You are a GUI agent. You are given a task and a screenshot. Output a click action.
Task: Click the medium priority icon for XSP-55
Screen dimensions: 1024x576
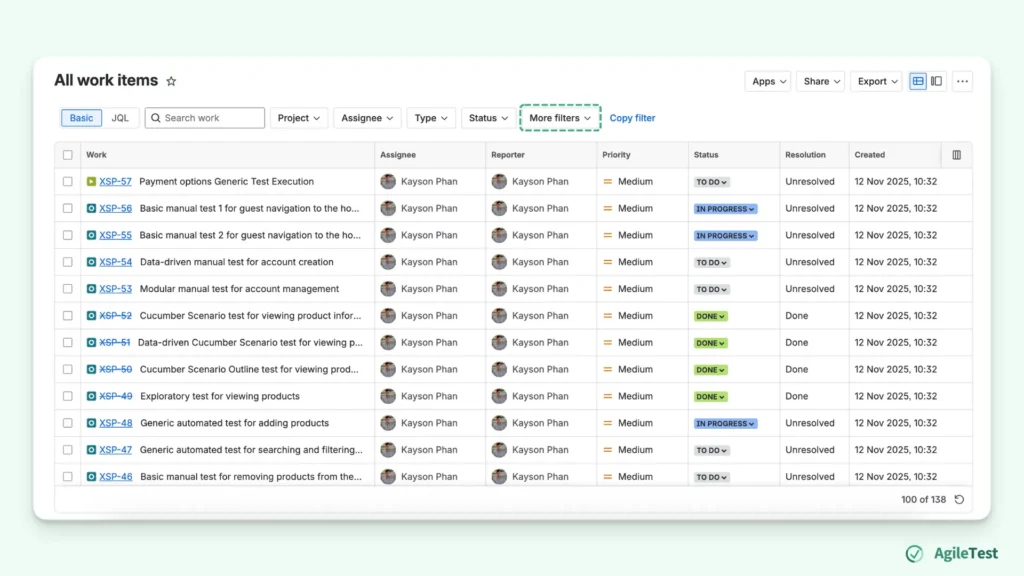(608, 235)
